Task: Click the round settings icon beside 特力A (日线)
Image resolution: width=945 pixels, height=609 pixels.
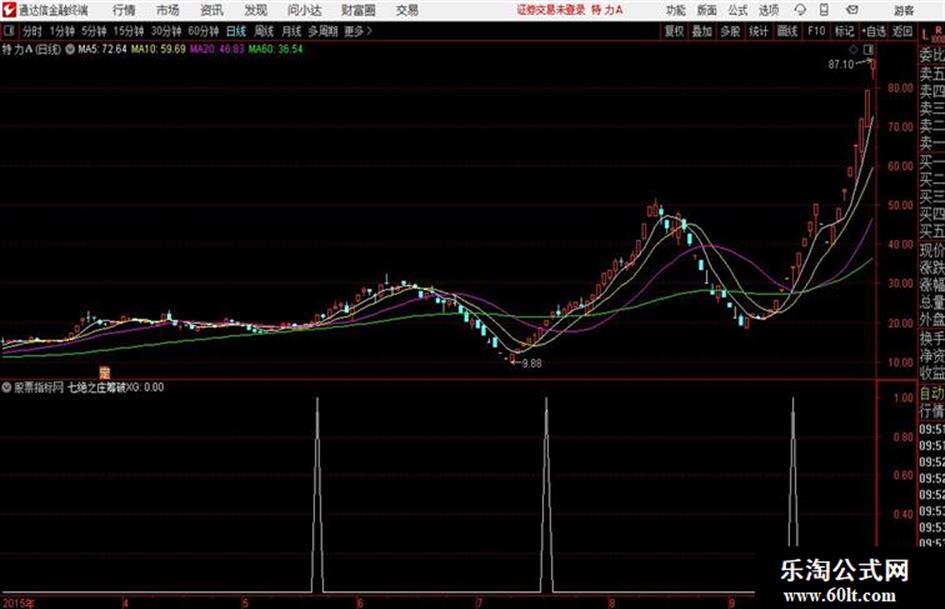Action: coord(70,49)
